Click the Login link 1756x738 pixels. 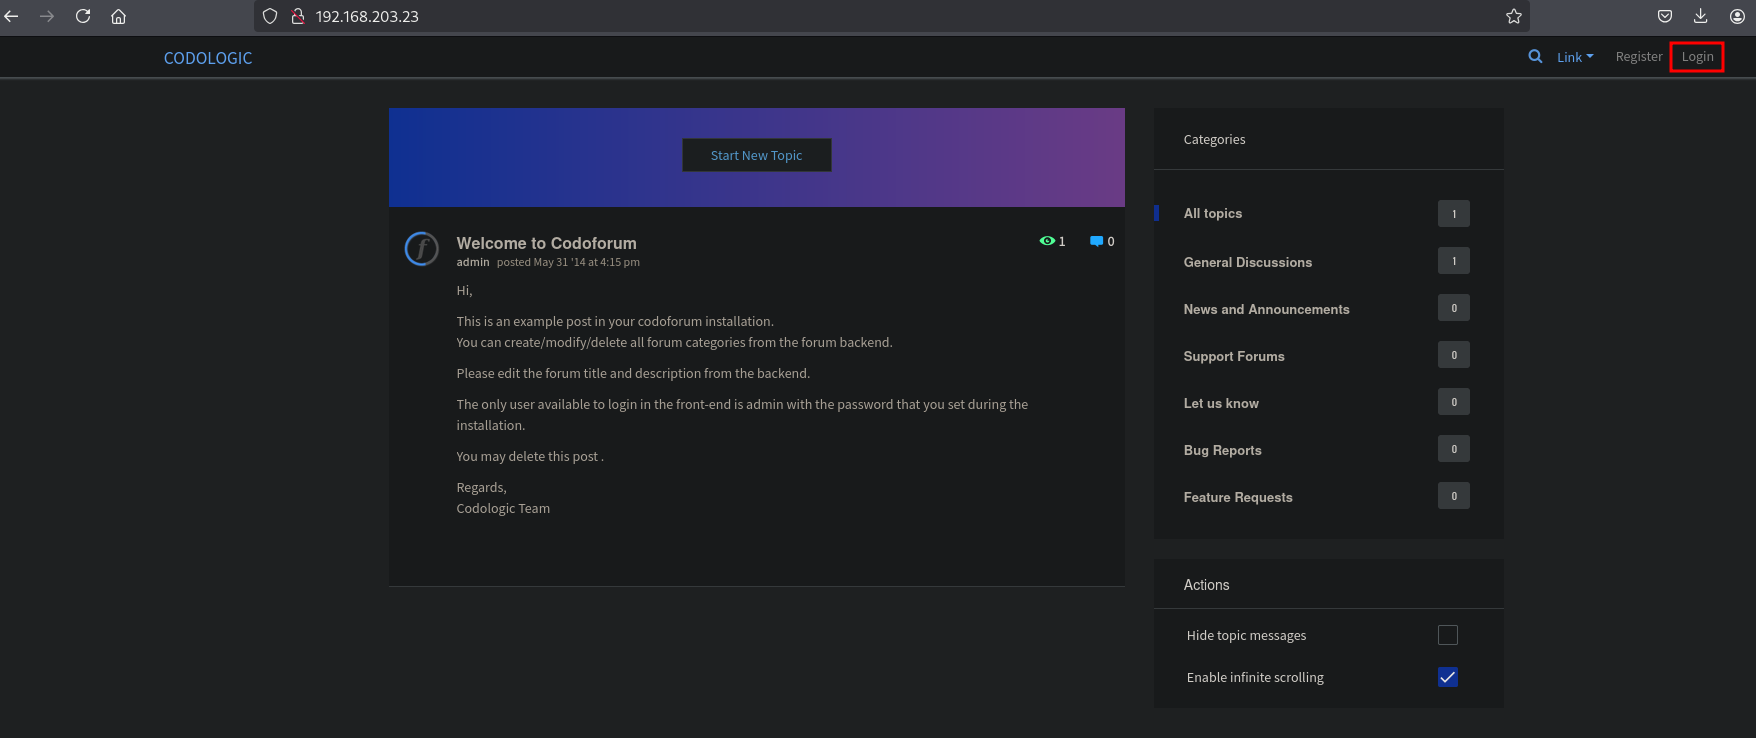pyautogui.click(x=1697, y=57)
